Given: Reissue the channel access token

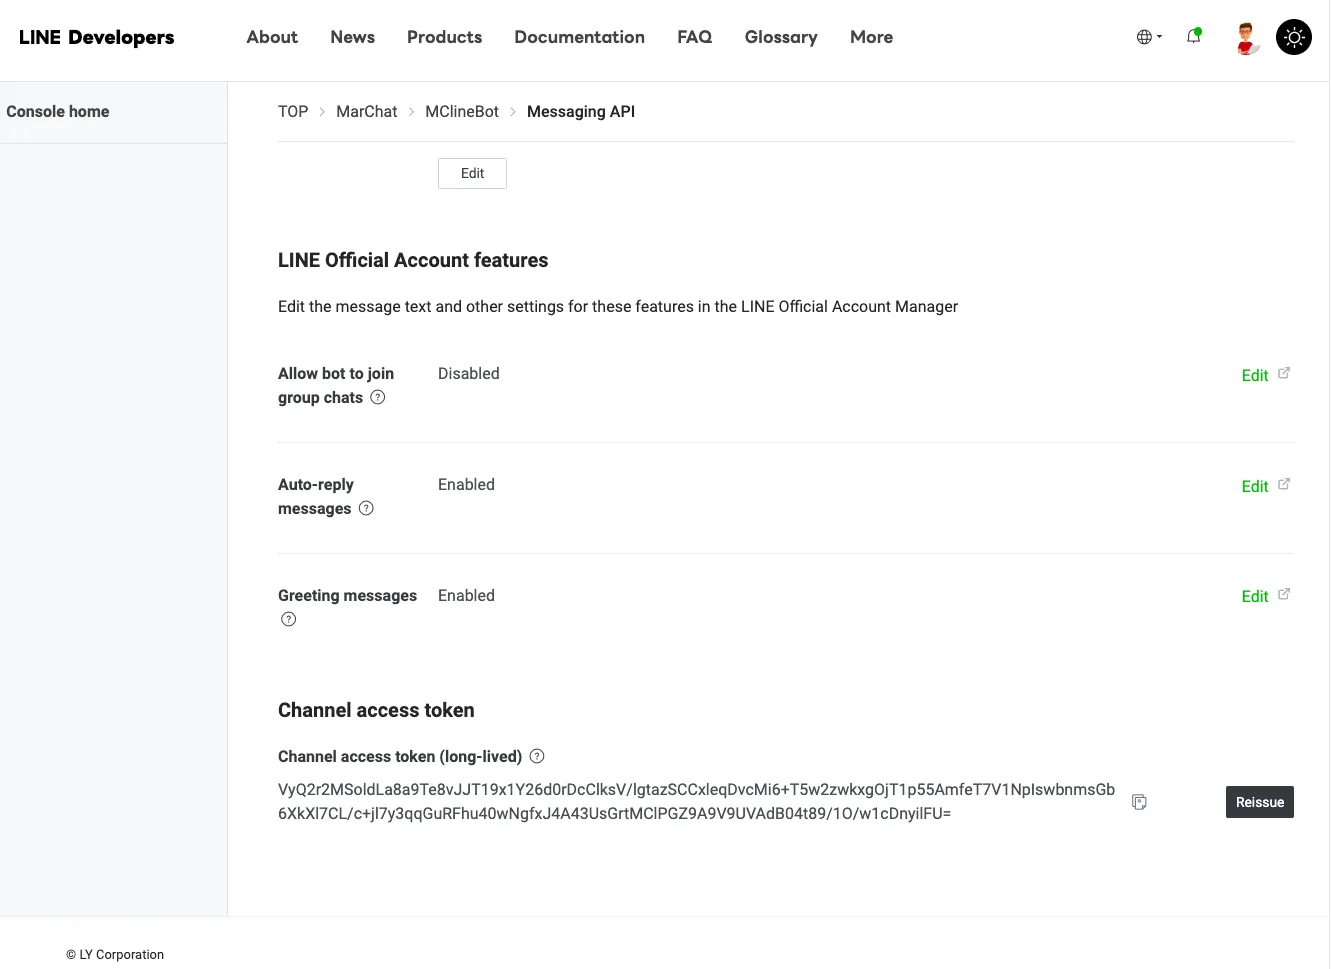Looking at the screenshot, I should point(1260,802).
